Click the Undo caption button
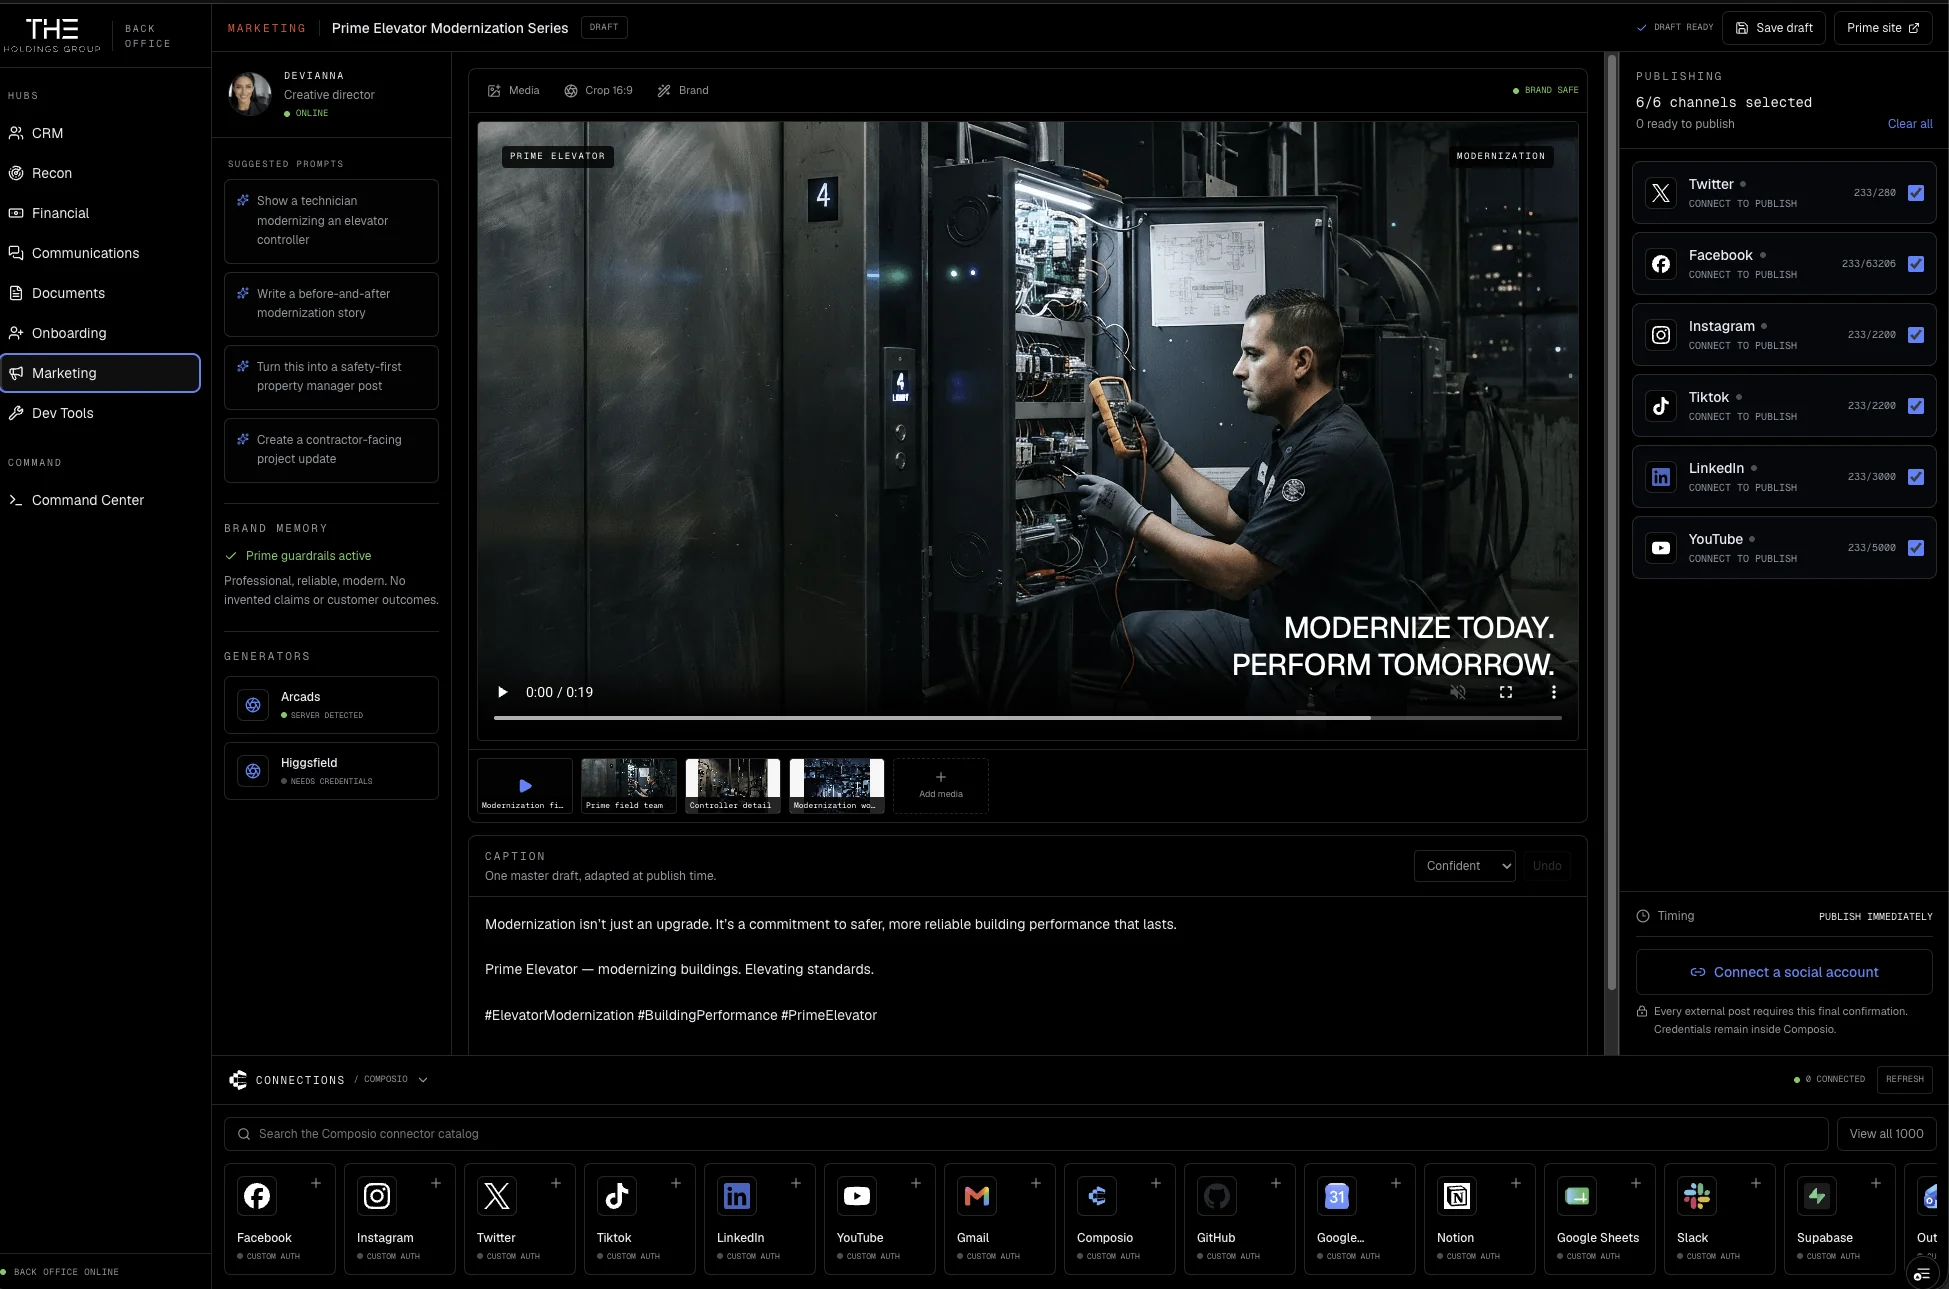This screenshot has width=1949, height=1289. (x=1547, y=866)
